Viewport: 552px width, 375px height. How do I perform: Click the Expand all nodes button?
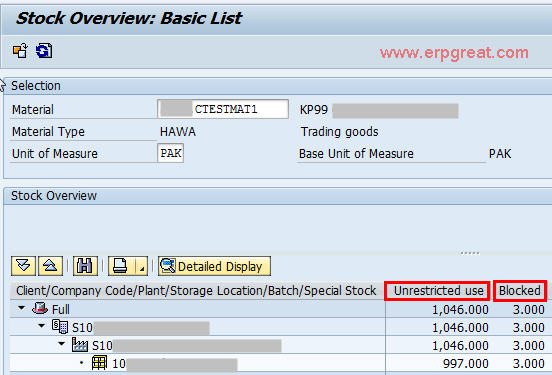[x=24, y=266]
